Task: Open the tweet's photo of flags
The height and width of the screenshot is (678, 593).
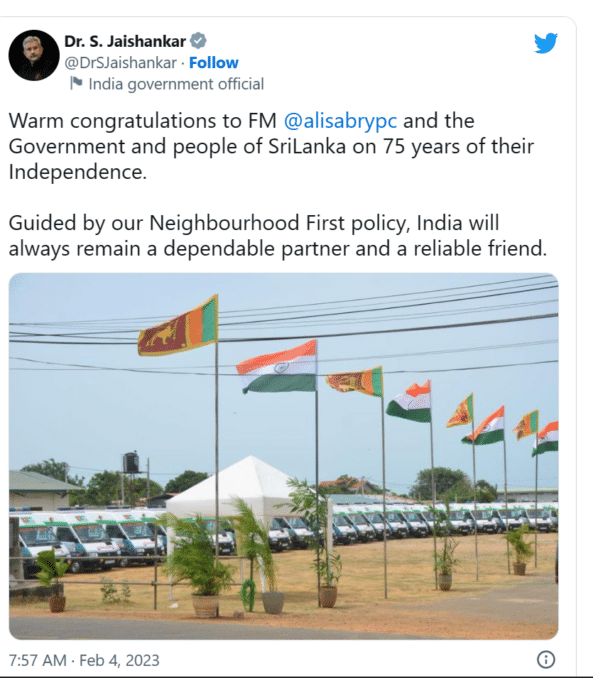Action: [x=283, y=456]
